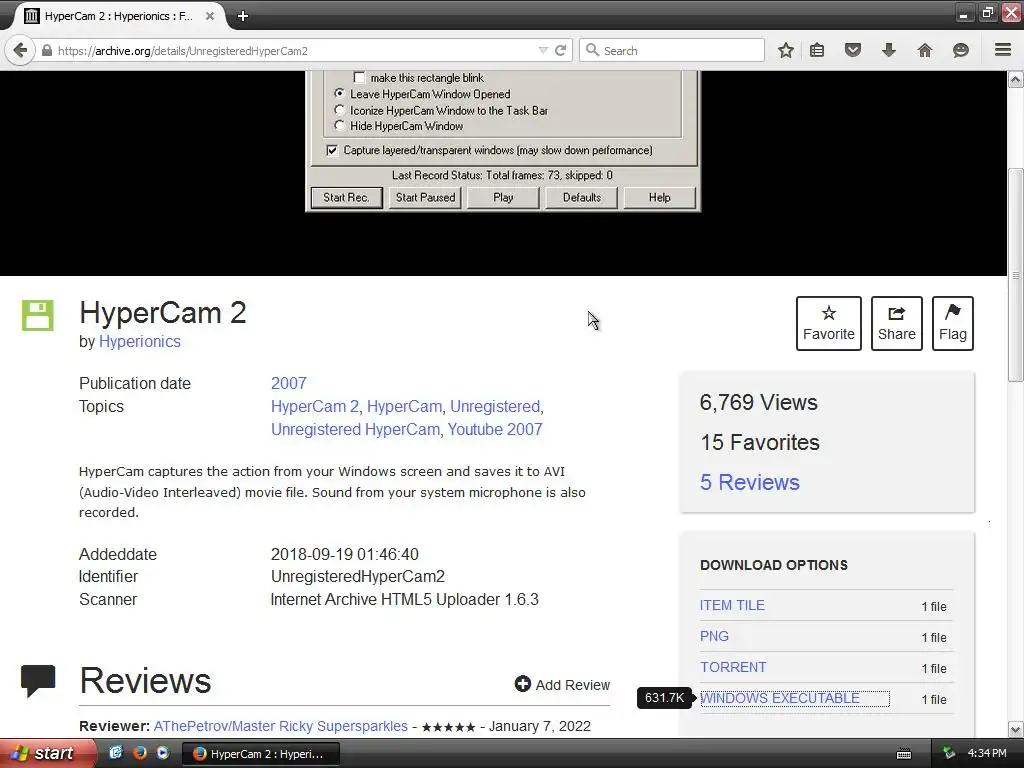Click the Start Rec. button
The height and width of the screenshot is (768, 1024).
pos(346,197)
